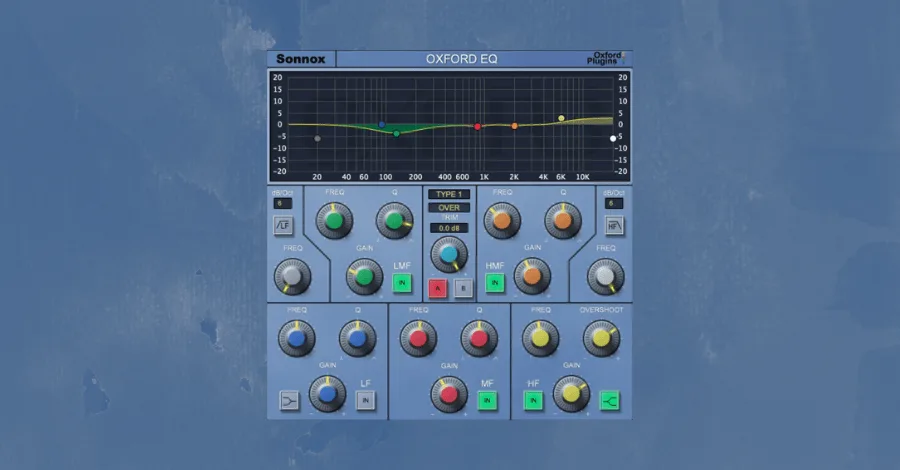Image resolution: width=900 pixels, height=470 pixels.
Task: Click the blue LF Q knob
Action: point(357,339)
